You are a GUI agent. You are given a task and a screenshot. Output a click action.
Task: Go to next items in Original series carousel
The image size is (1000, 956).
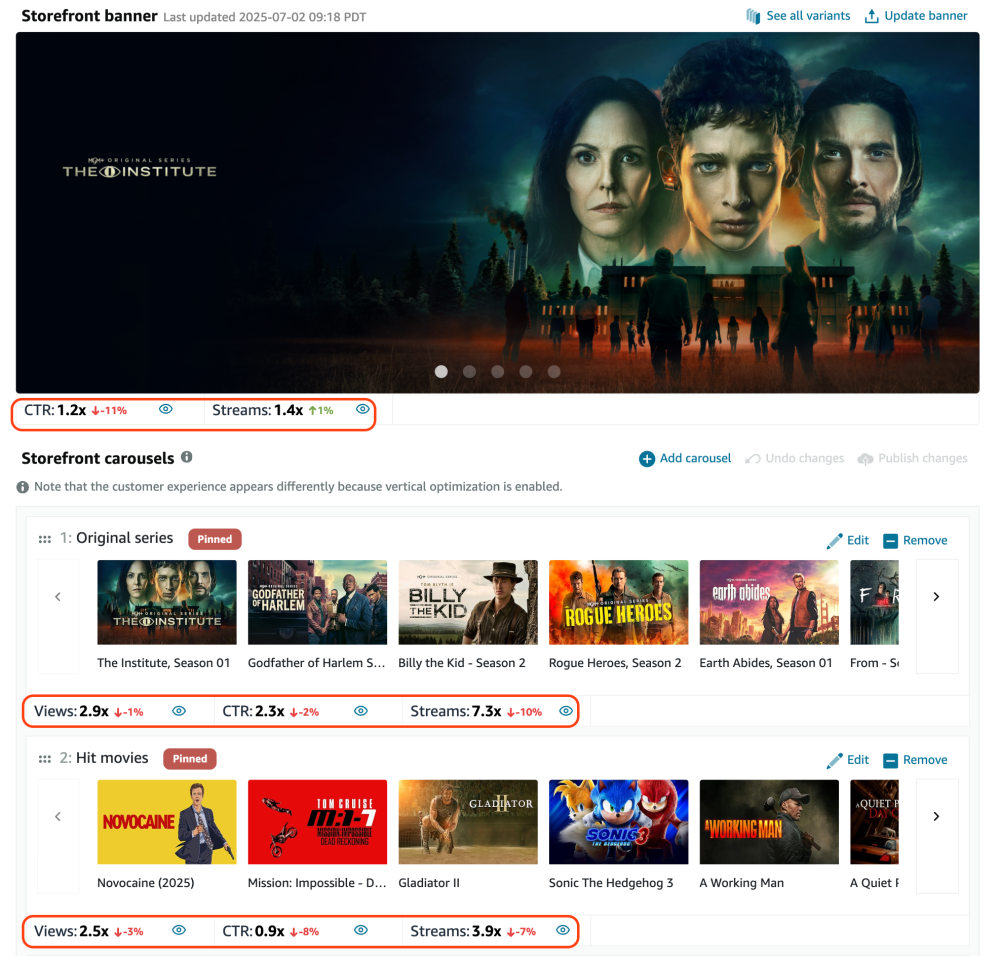(x=937, y=616)
